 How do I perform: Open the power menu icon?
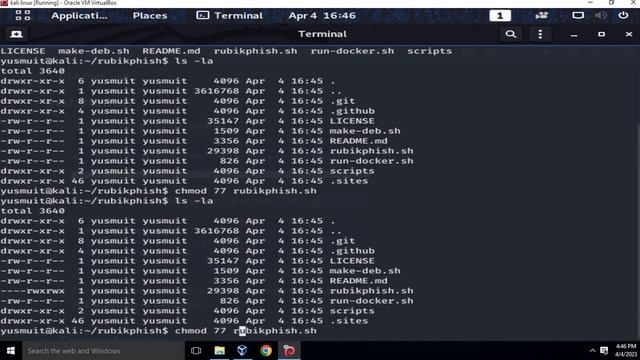[623, 16]
